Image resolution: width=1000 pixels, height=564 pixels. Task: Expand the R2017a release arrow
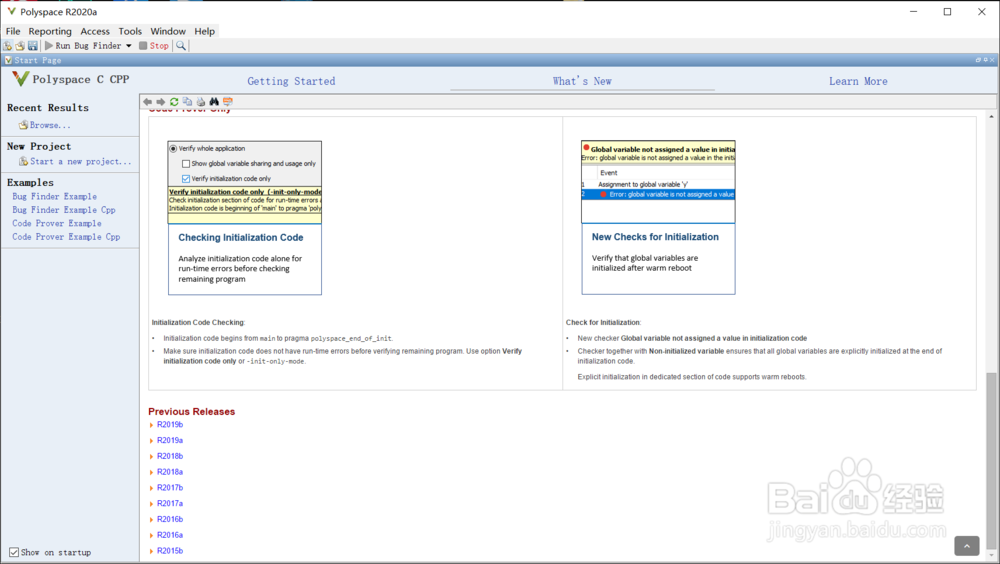(x=151, y=504)
